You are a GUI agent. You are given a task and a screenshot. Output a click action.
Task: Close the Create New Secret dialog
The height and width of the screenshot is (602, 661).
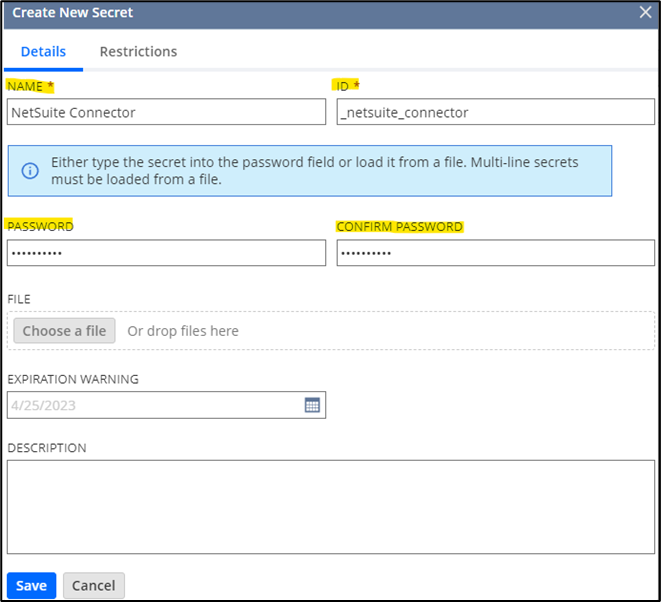pos(645,13)
